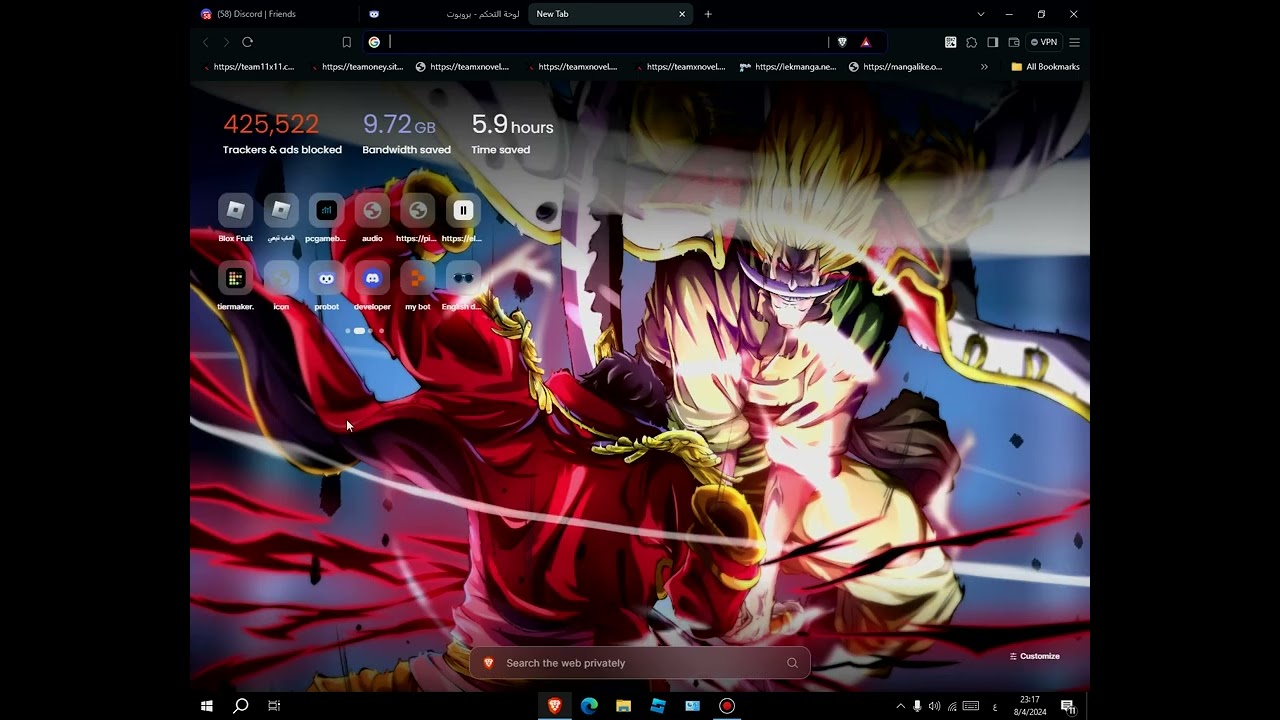Open the notification center icon
This screenshot has height=720, width=1280.
(x=1068, y=706)
